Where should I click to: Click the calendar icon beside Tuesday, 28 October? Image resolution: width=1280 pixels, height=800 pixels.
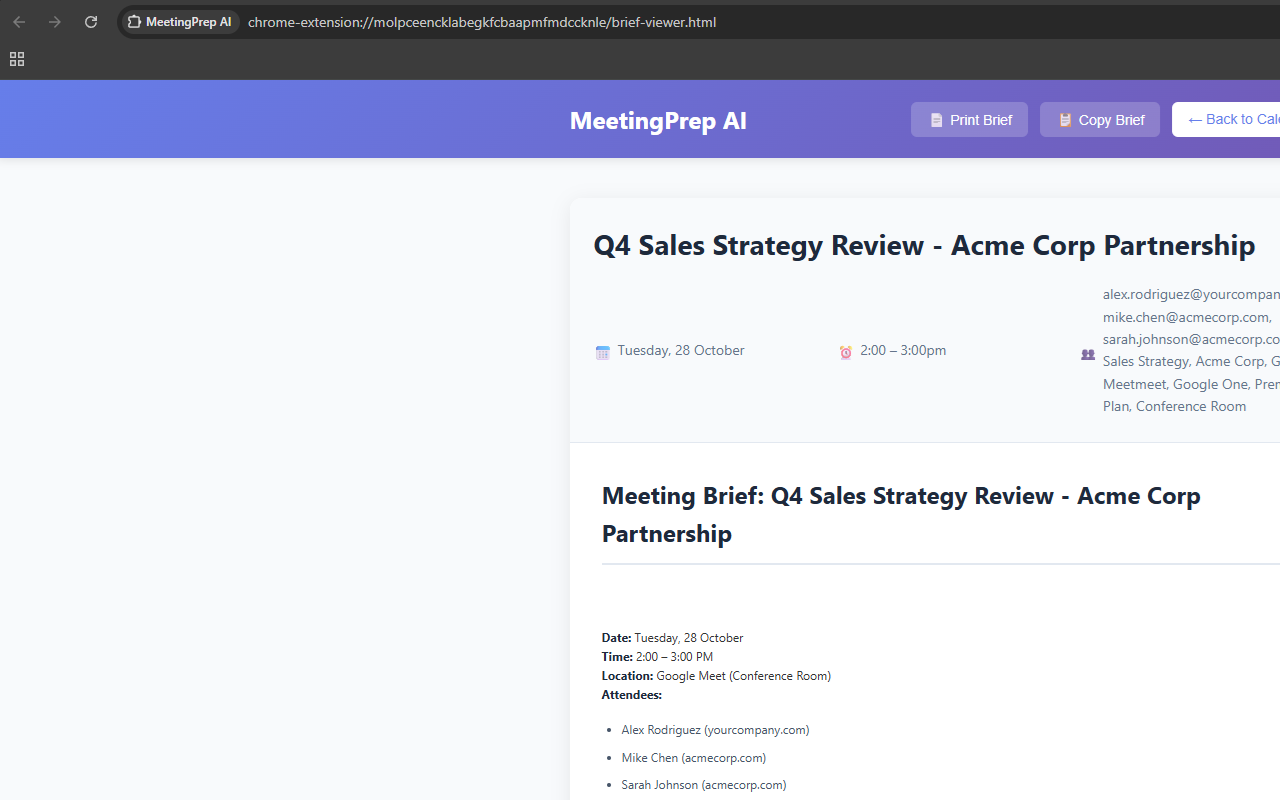pos(602,351)
